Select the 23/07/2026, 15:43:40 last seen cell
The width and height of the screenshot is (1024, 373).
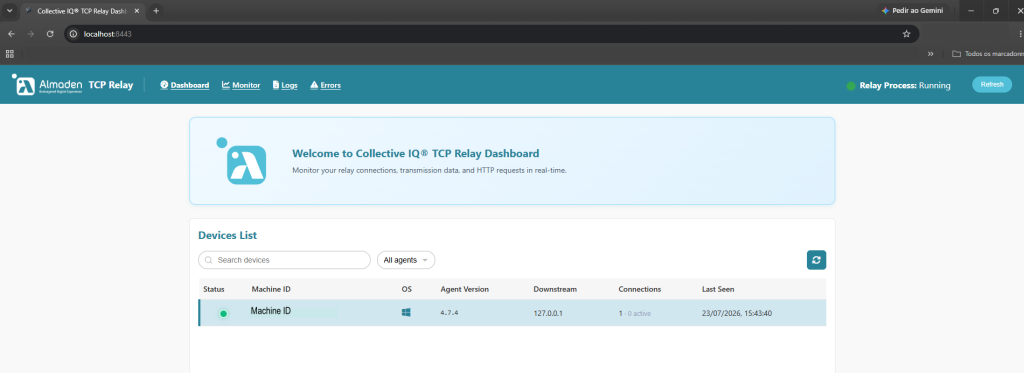(737, 313)
